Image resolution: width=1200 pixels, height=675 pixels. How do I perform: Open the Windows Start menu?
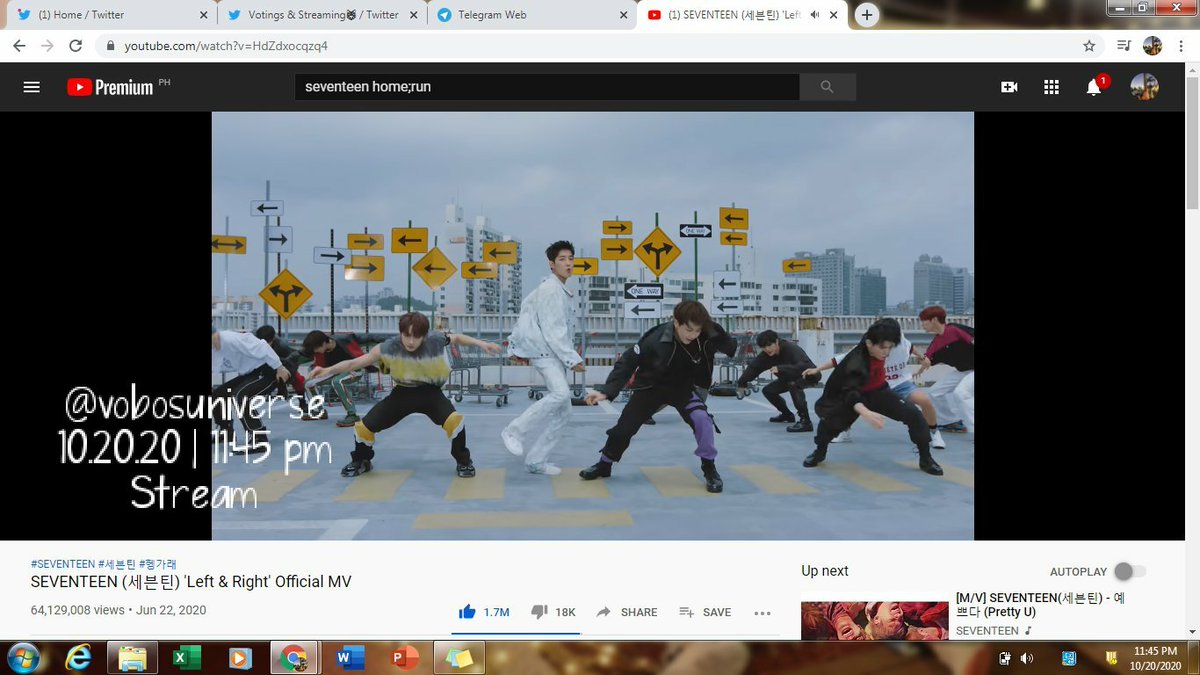pos(22,658)
